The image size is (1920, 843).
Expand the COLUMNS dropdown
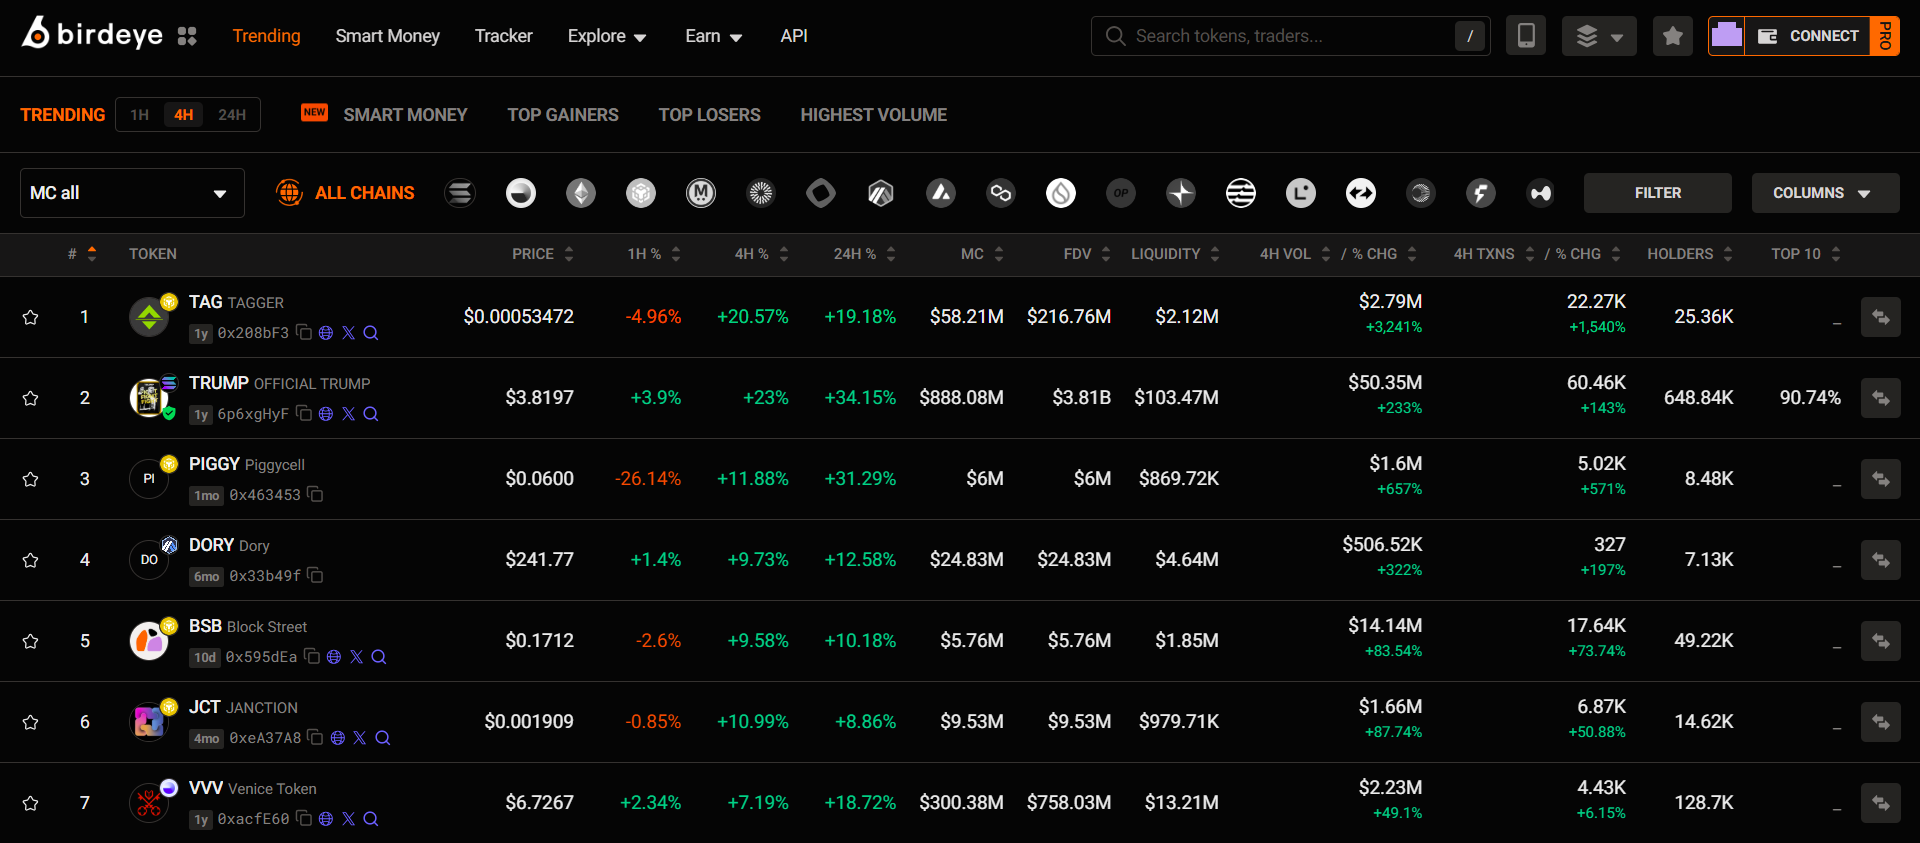coord(1825,193)
